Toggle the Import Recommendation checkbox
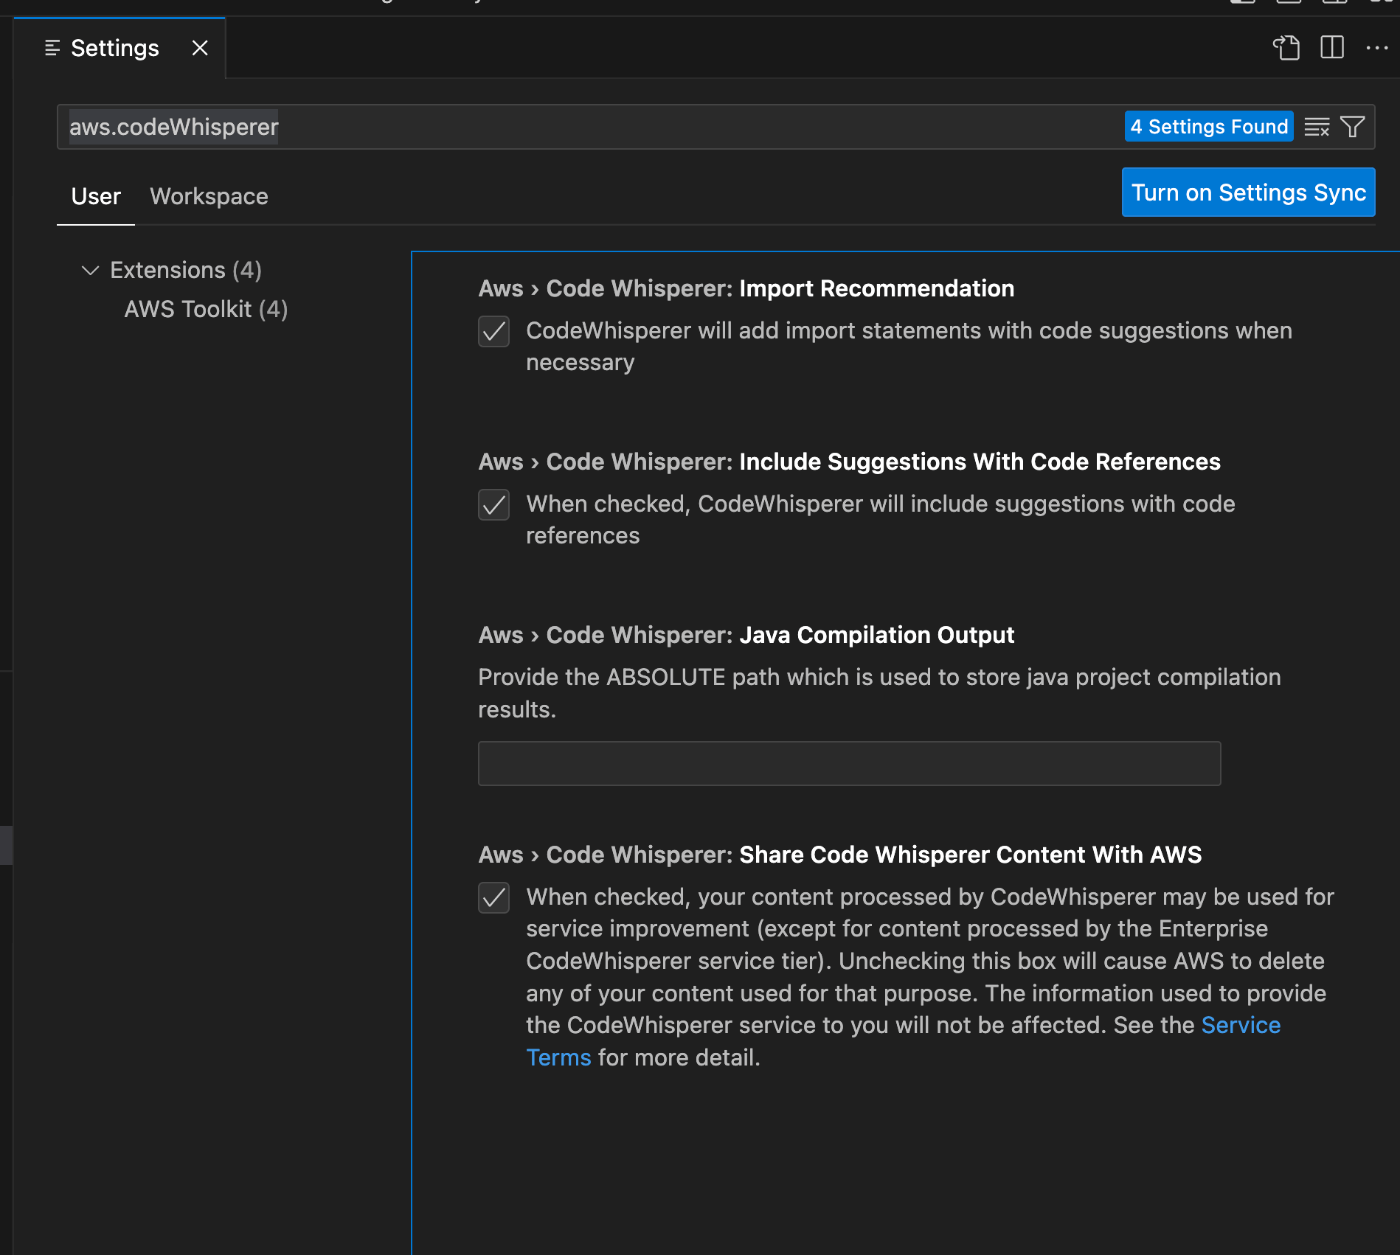The width and height of the screenshot is (1400, 1255). 494,331
